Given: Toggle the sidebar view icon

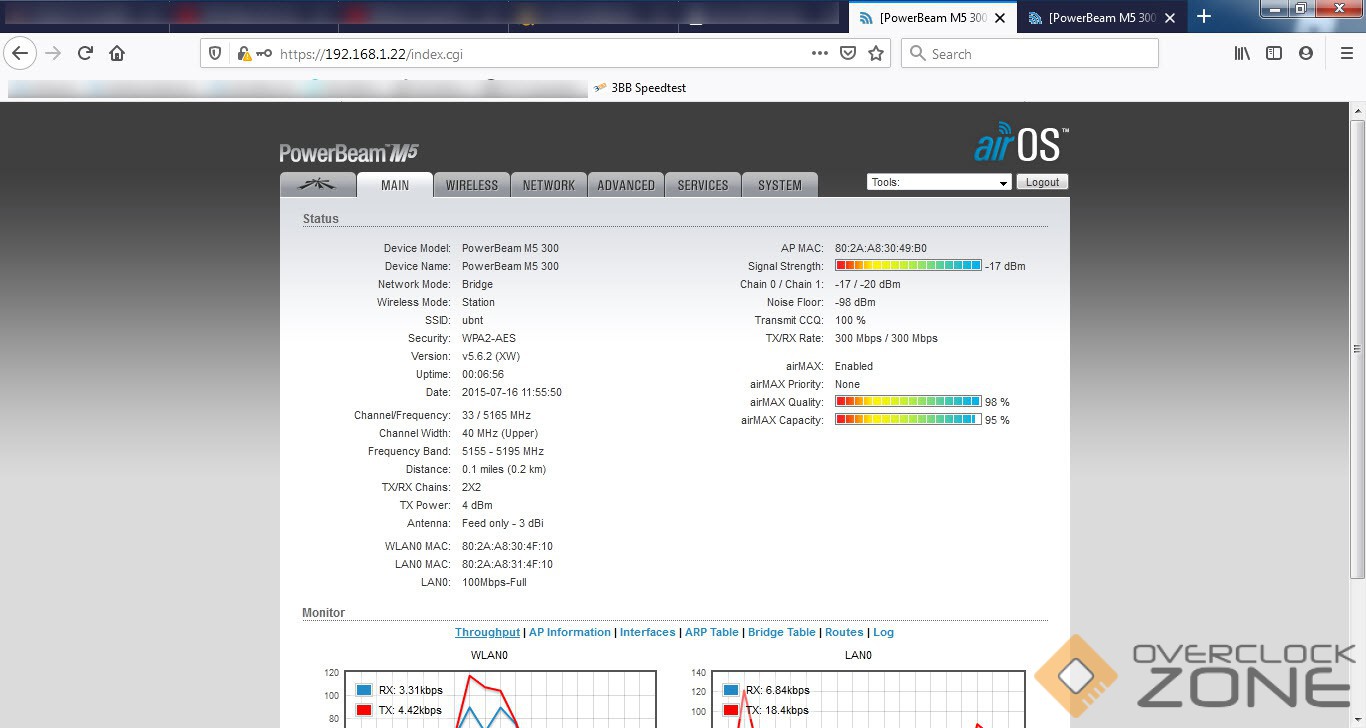Looking at the screenshot, I should [x=1274, y=54].
